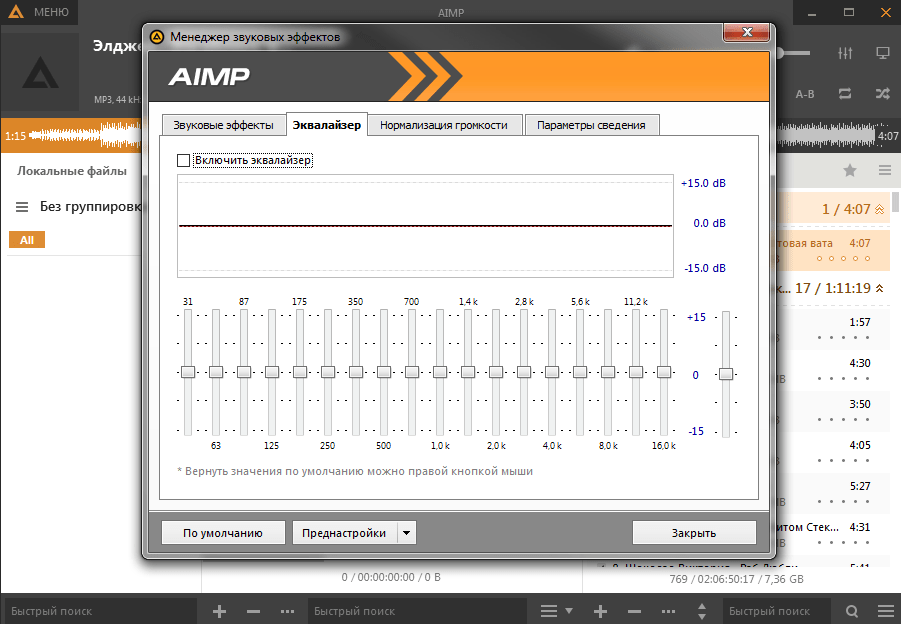This screenshot has height=624, width=901.
Task: Click the Преднастройки button
Action: pyautogui.click(x=344, y=533)
